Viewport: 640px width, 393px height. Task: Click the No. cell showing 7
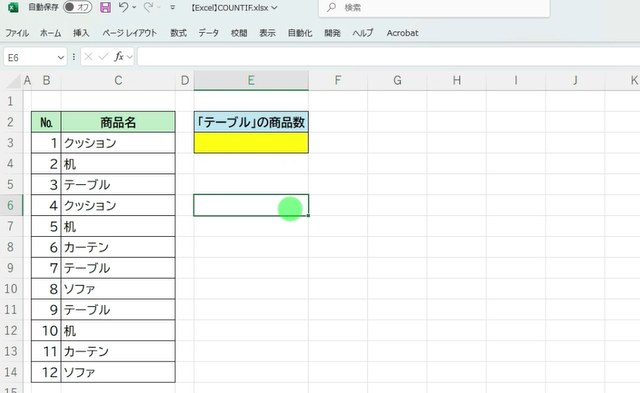46,268
